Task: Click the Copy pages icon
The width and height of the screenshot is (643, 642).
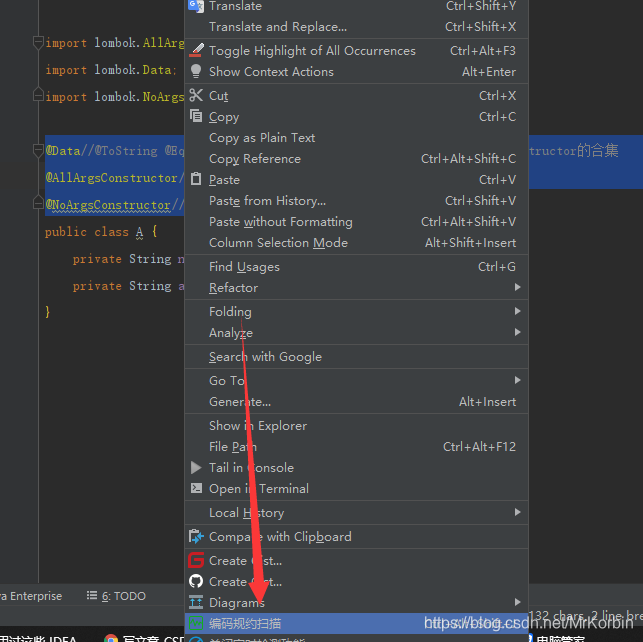Action: tap(196, 116)
